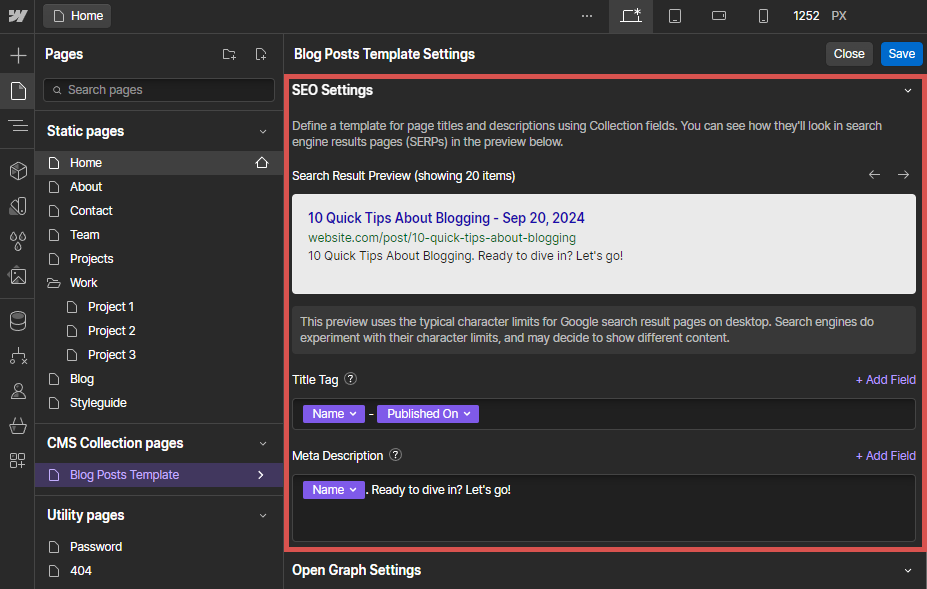Expand the Open Graph Settings section
This screenshot has width=927, height=589.
tap(907, 571)
